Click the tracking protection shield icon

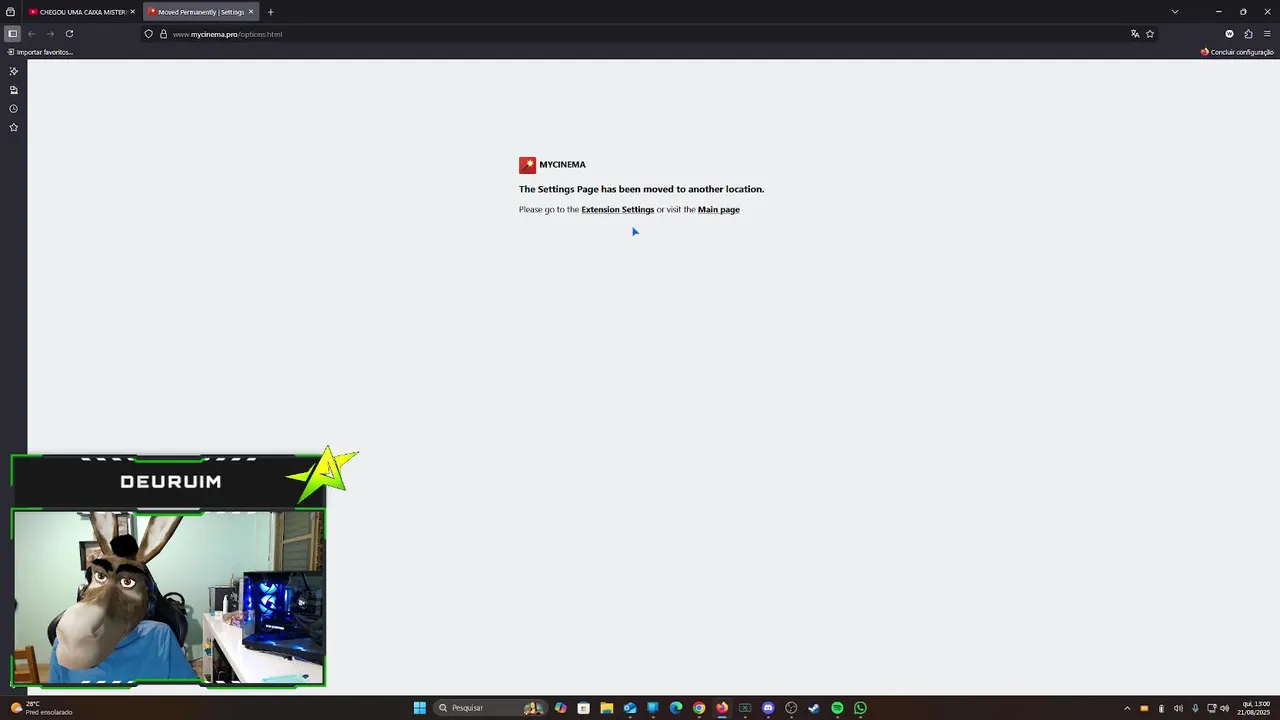coord(149,34)
